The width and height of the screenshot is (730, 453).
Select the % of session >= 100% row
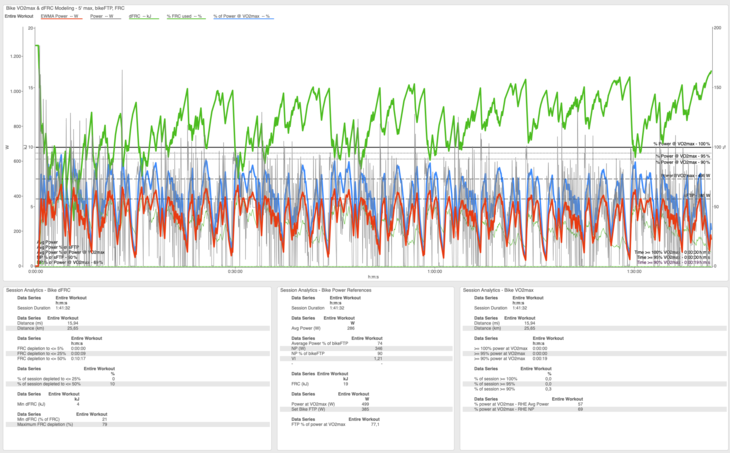click(595, 379)
